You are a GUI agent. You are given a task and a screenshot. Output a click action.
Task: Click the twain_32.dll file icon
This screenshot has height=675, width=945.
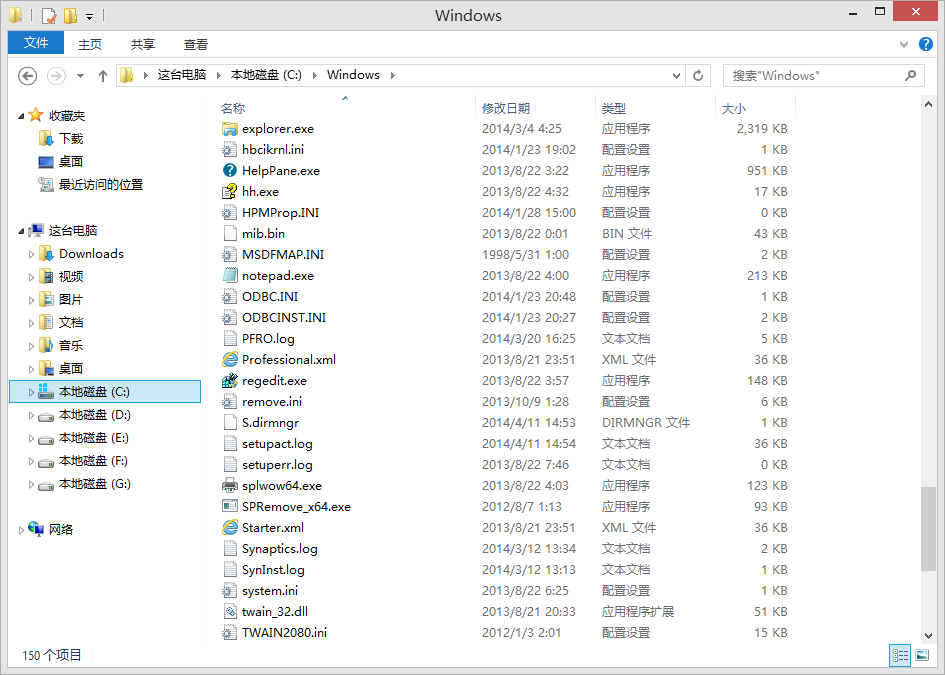[230, 612]
